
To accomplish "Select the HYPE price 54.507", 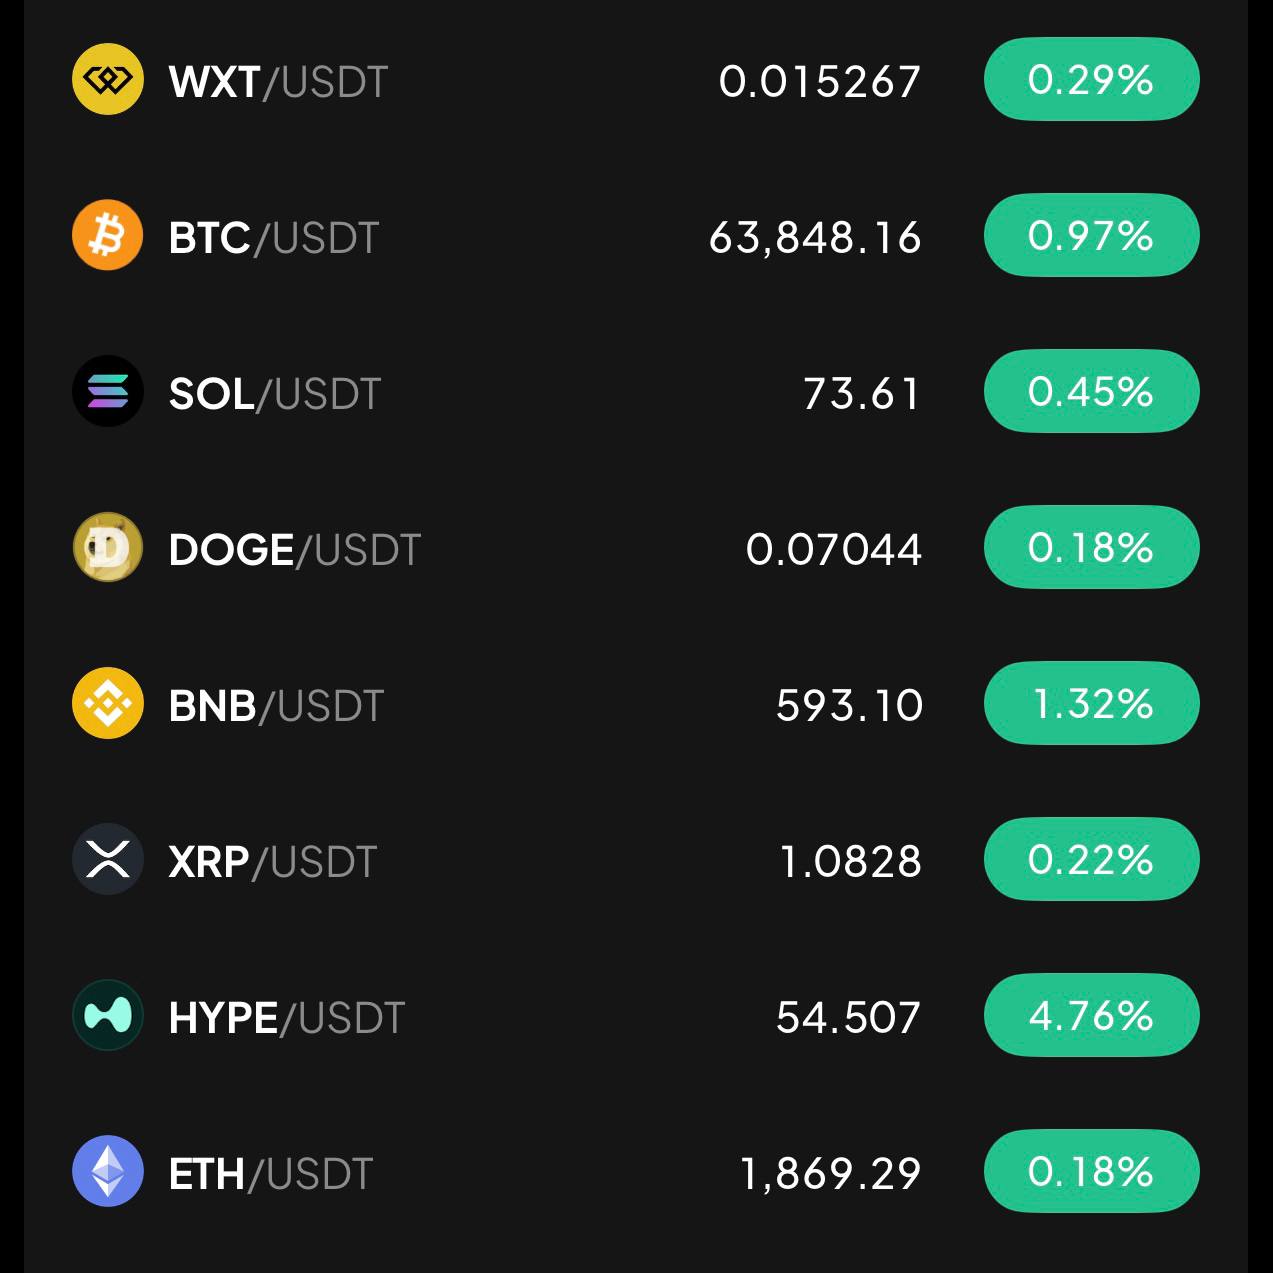I will [x=848, y=1017].
